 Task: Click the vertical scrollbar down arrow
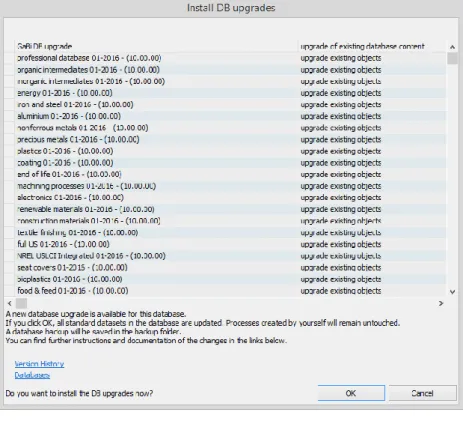point(452,292)
